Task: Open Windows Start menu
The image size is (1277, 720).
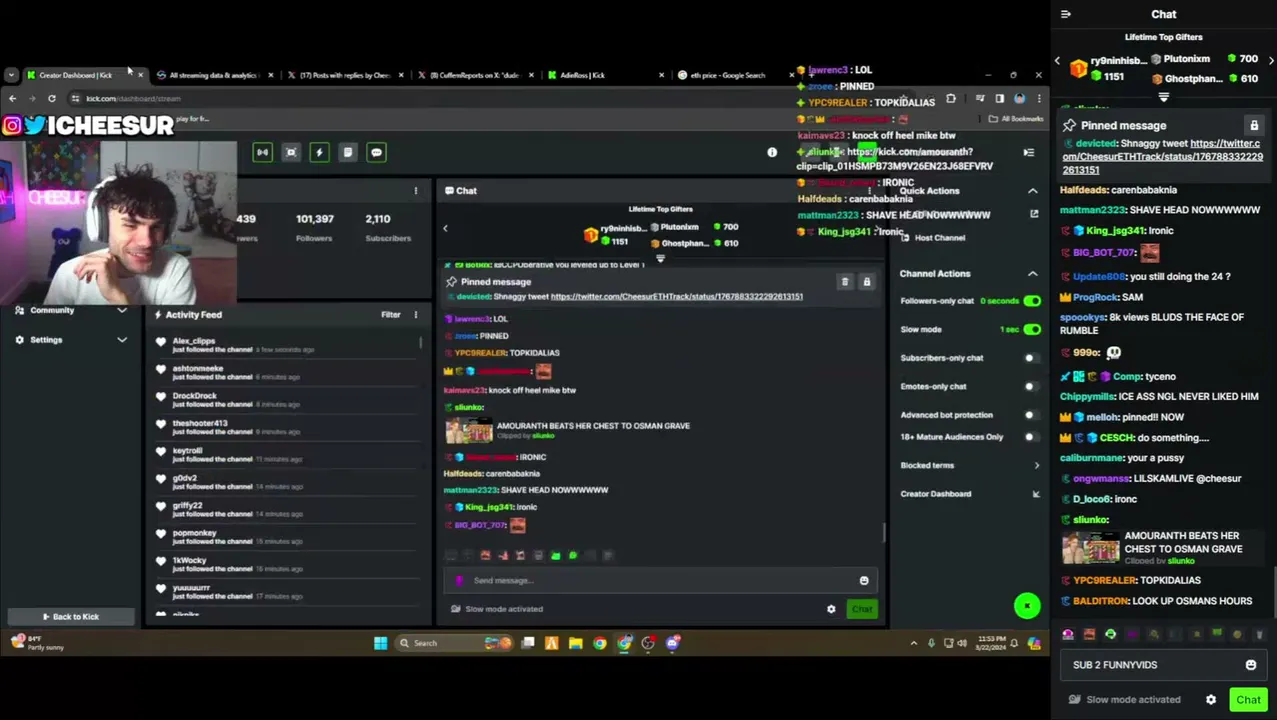Action: point(381,643)
